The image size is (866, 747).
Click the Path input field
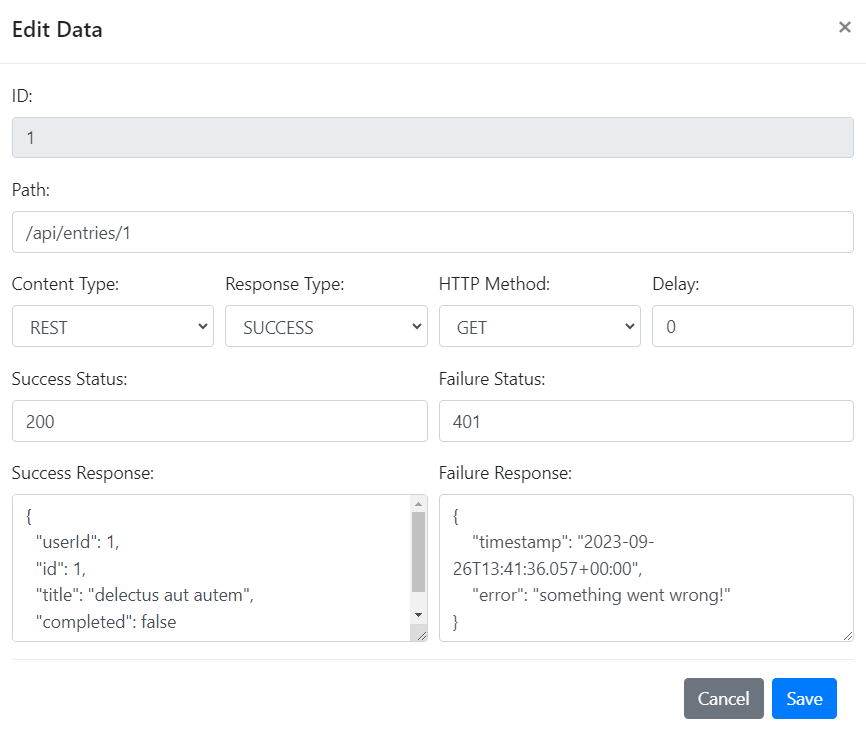[432, 231]
